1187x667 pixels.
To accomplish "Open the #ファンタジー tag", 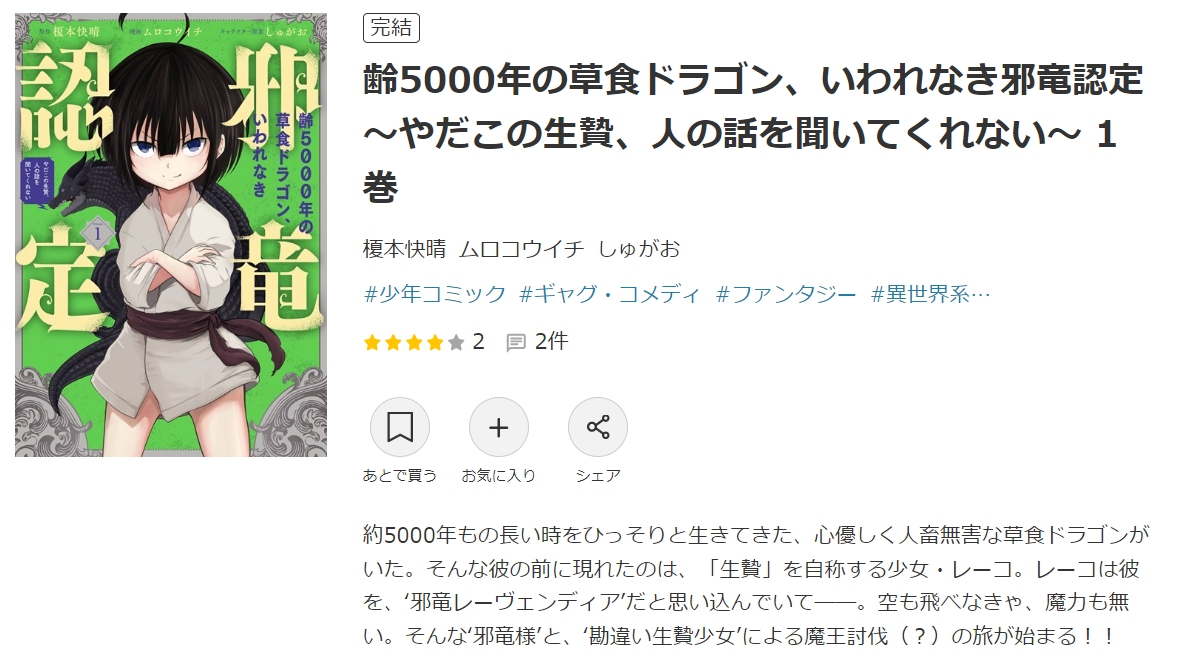I will click(x=786, y=294).
